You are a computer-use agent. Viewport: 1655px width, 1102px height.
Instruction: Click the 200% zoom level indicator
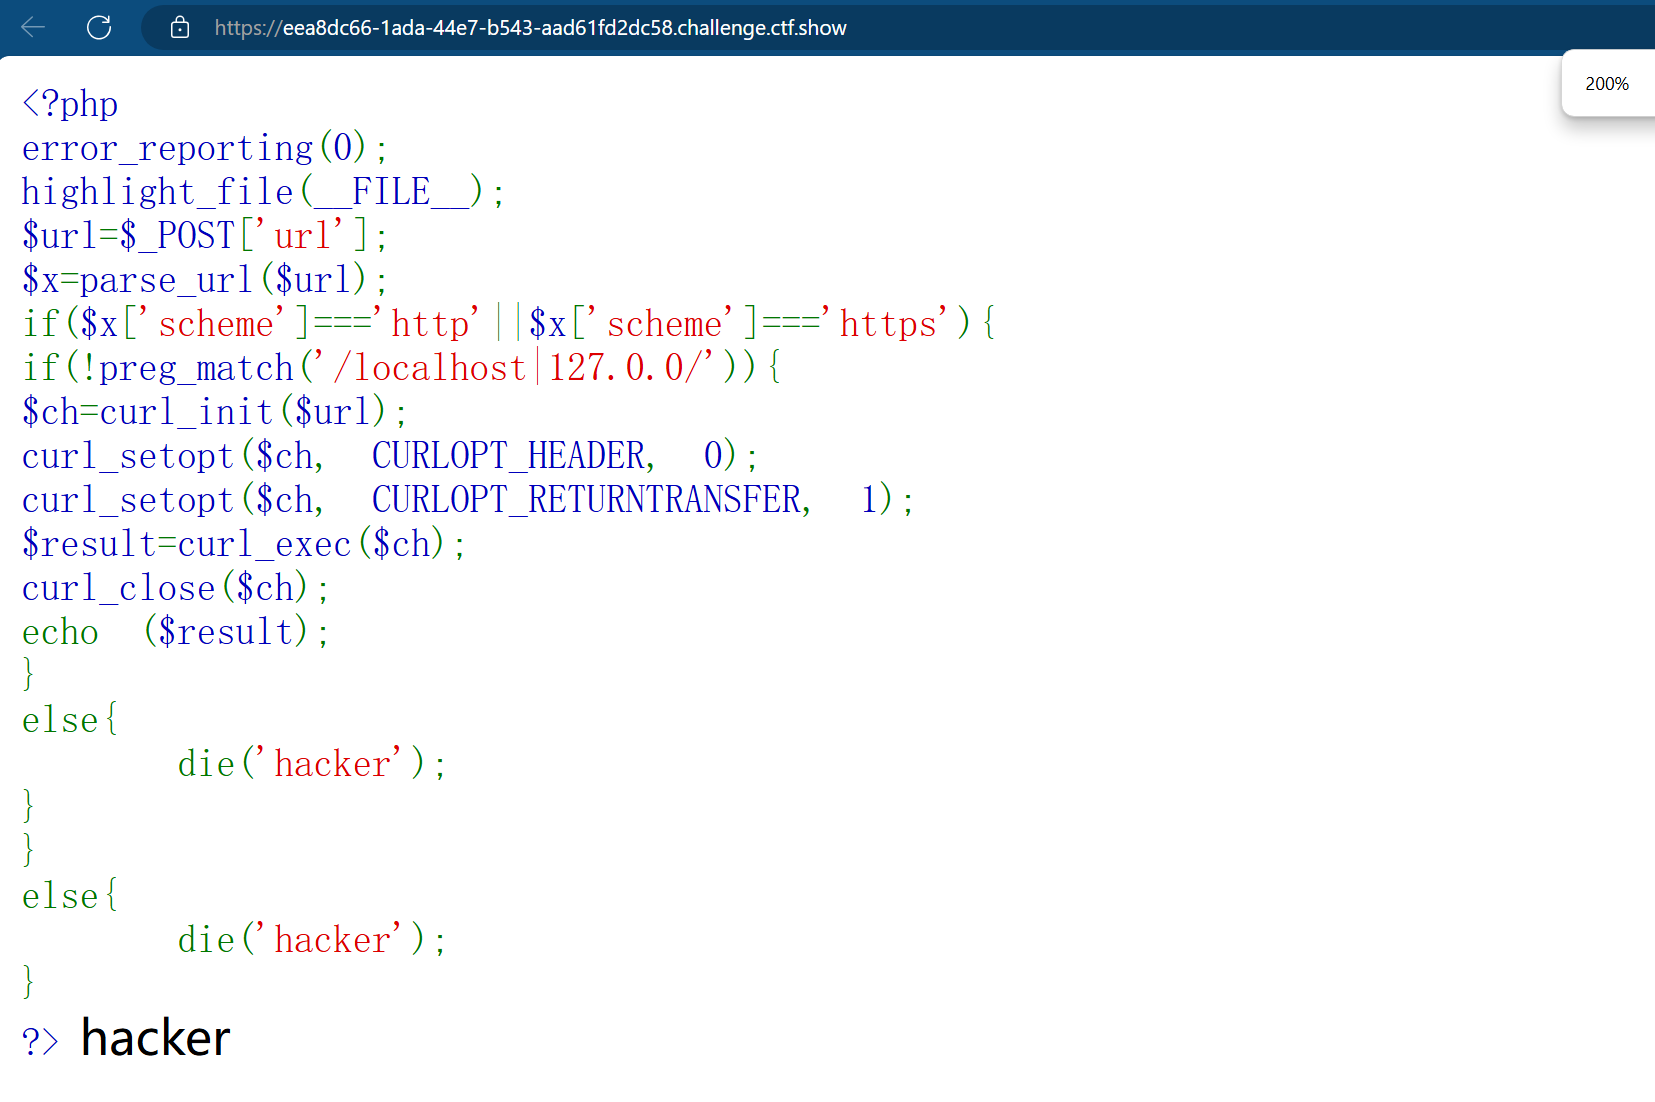click(x=1607, y=84)
